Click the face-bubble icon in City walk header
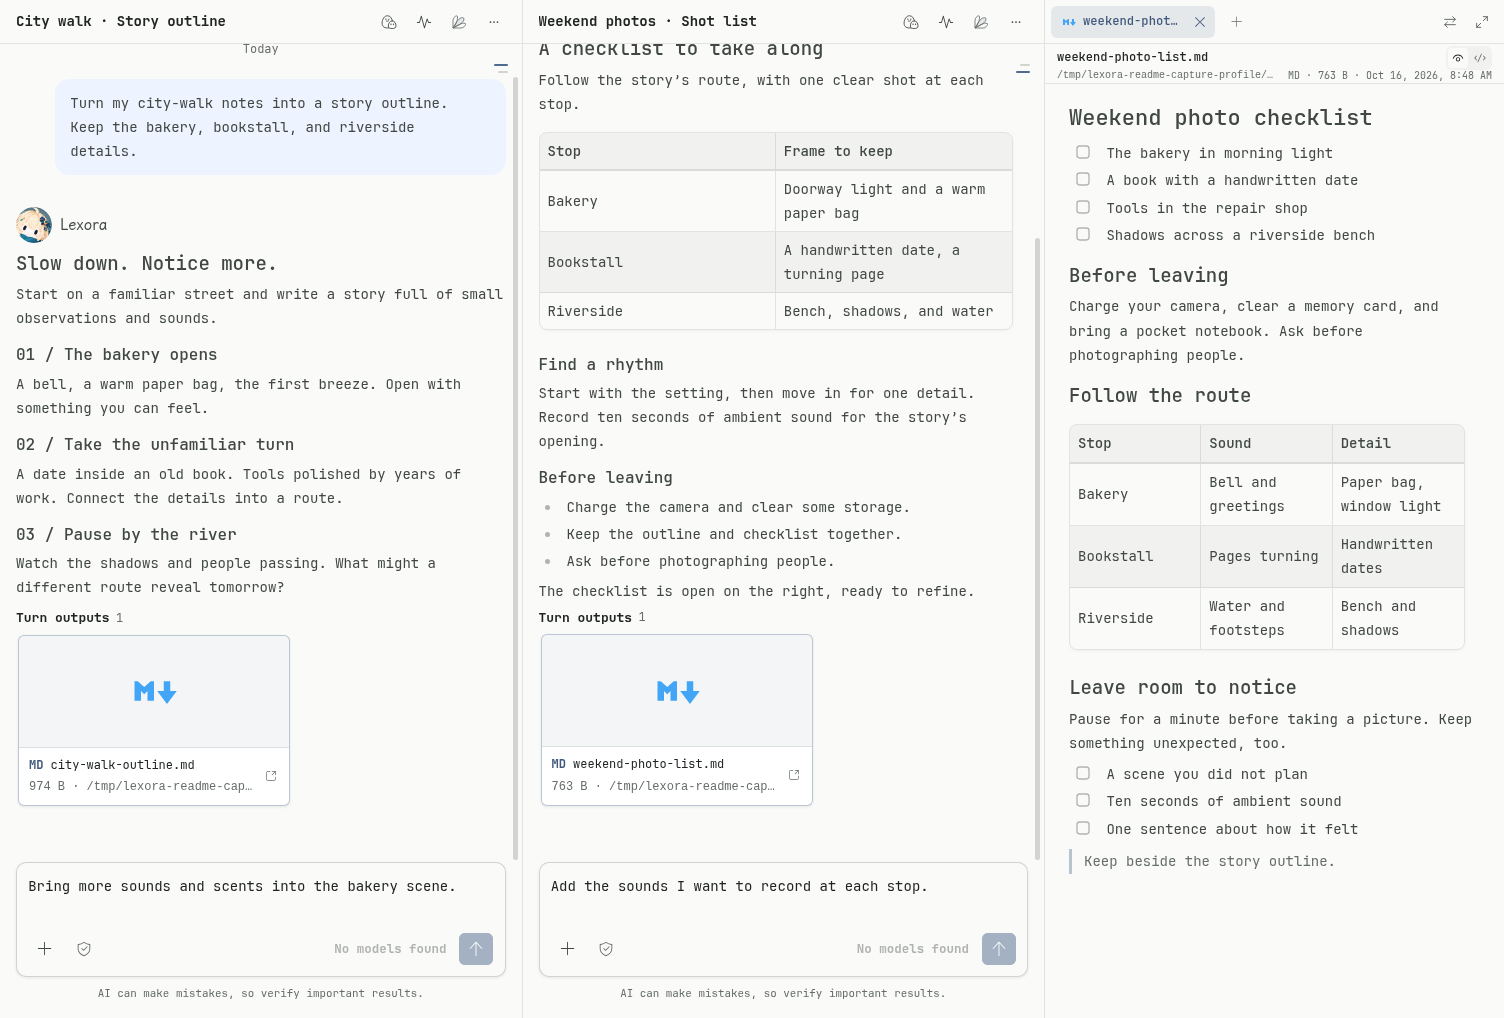Screen dimensions: 1504x1018 (x=389, y=22)
